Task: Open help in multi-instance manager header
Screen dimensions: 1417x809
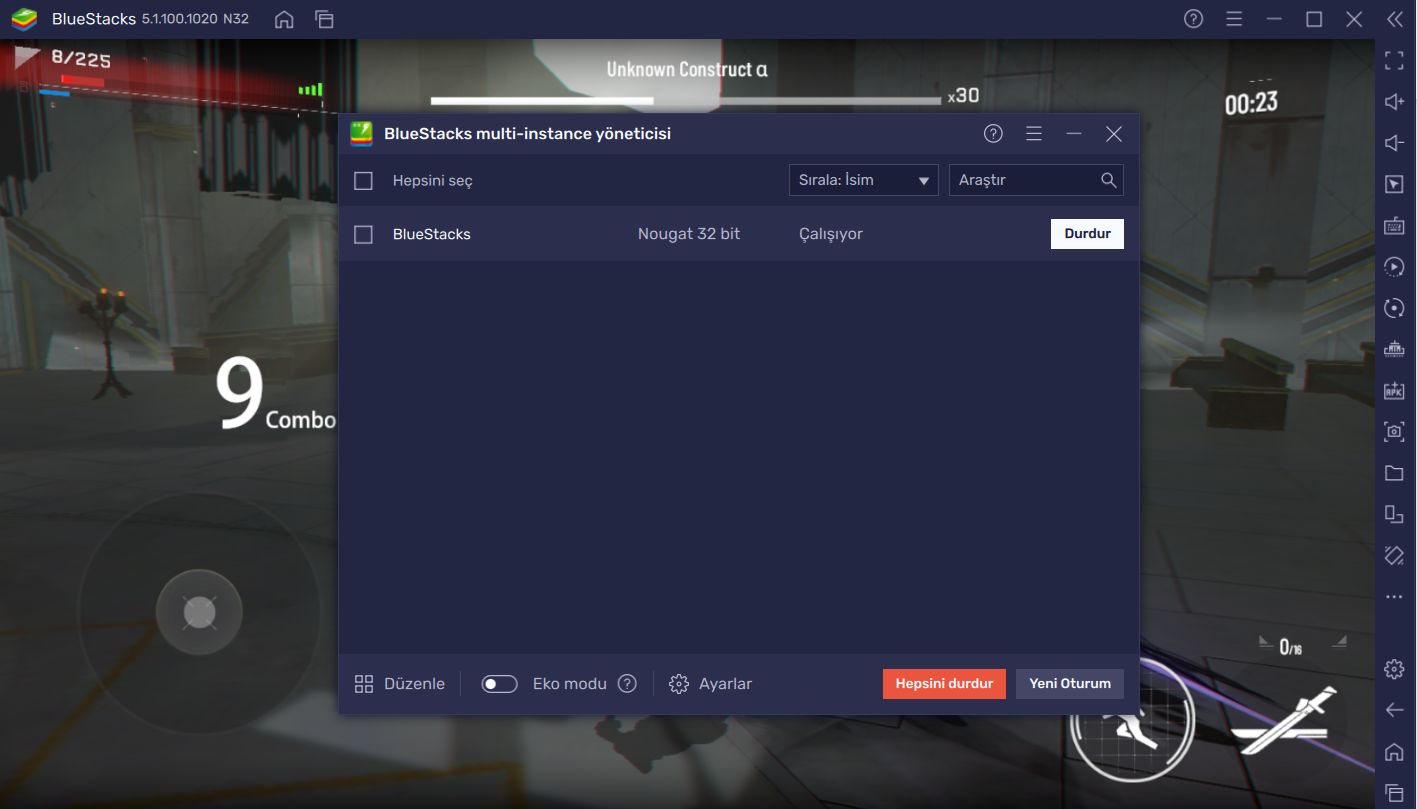Action: [x=993, y=134]
